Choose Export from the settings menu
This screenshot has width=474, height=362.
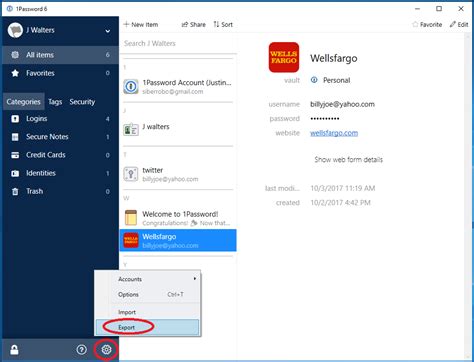click(x=147, y=327)
